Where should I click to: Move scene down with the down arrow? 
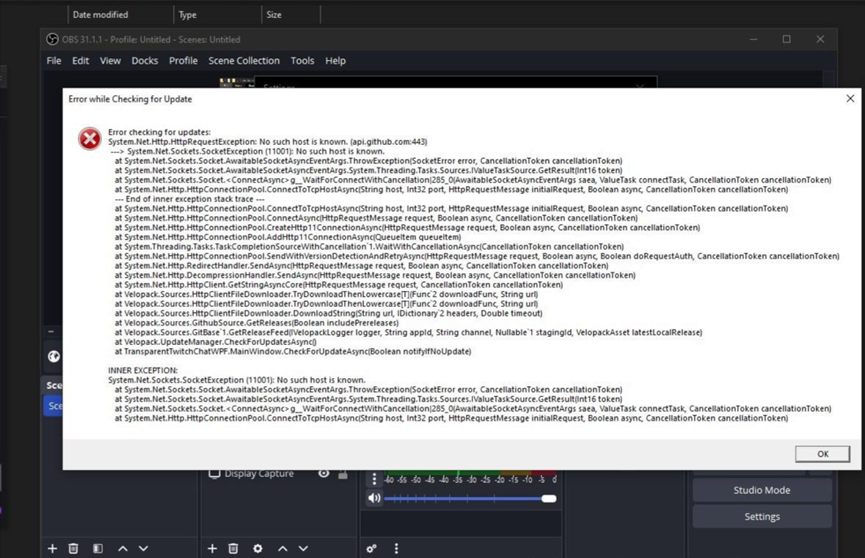pos(143,549)
